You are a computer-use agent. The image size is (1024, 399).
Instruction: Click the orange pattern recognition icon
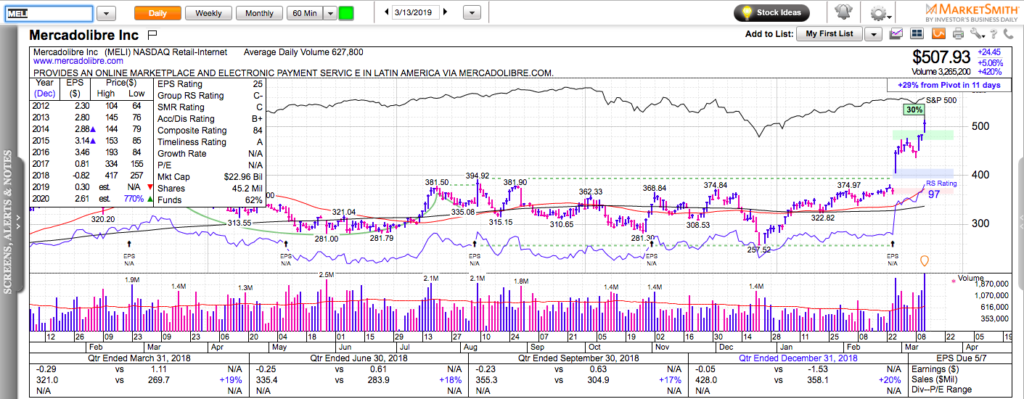click(938, 34)
